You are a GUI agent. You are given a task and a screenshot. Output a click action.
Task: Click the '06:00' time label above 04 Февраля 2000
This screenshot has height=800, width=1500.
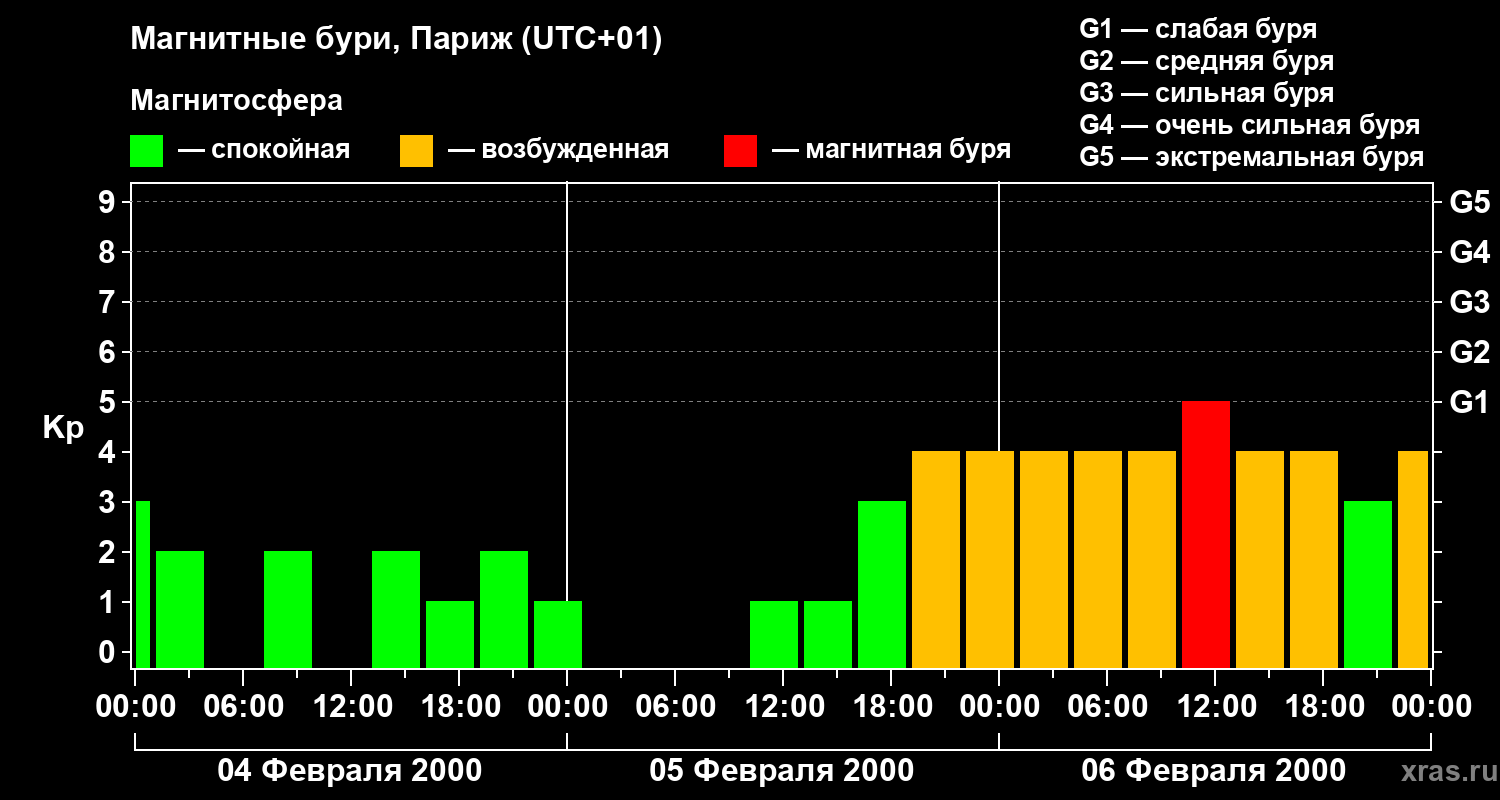coord(243,706)
